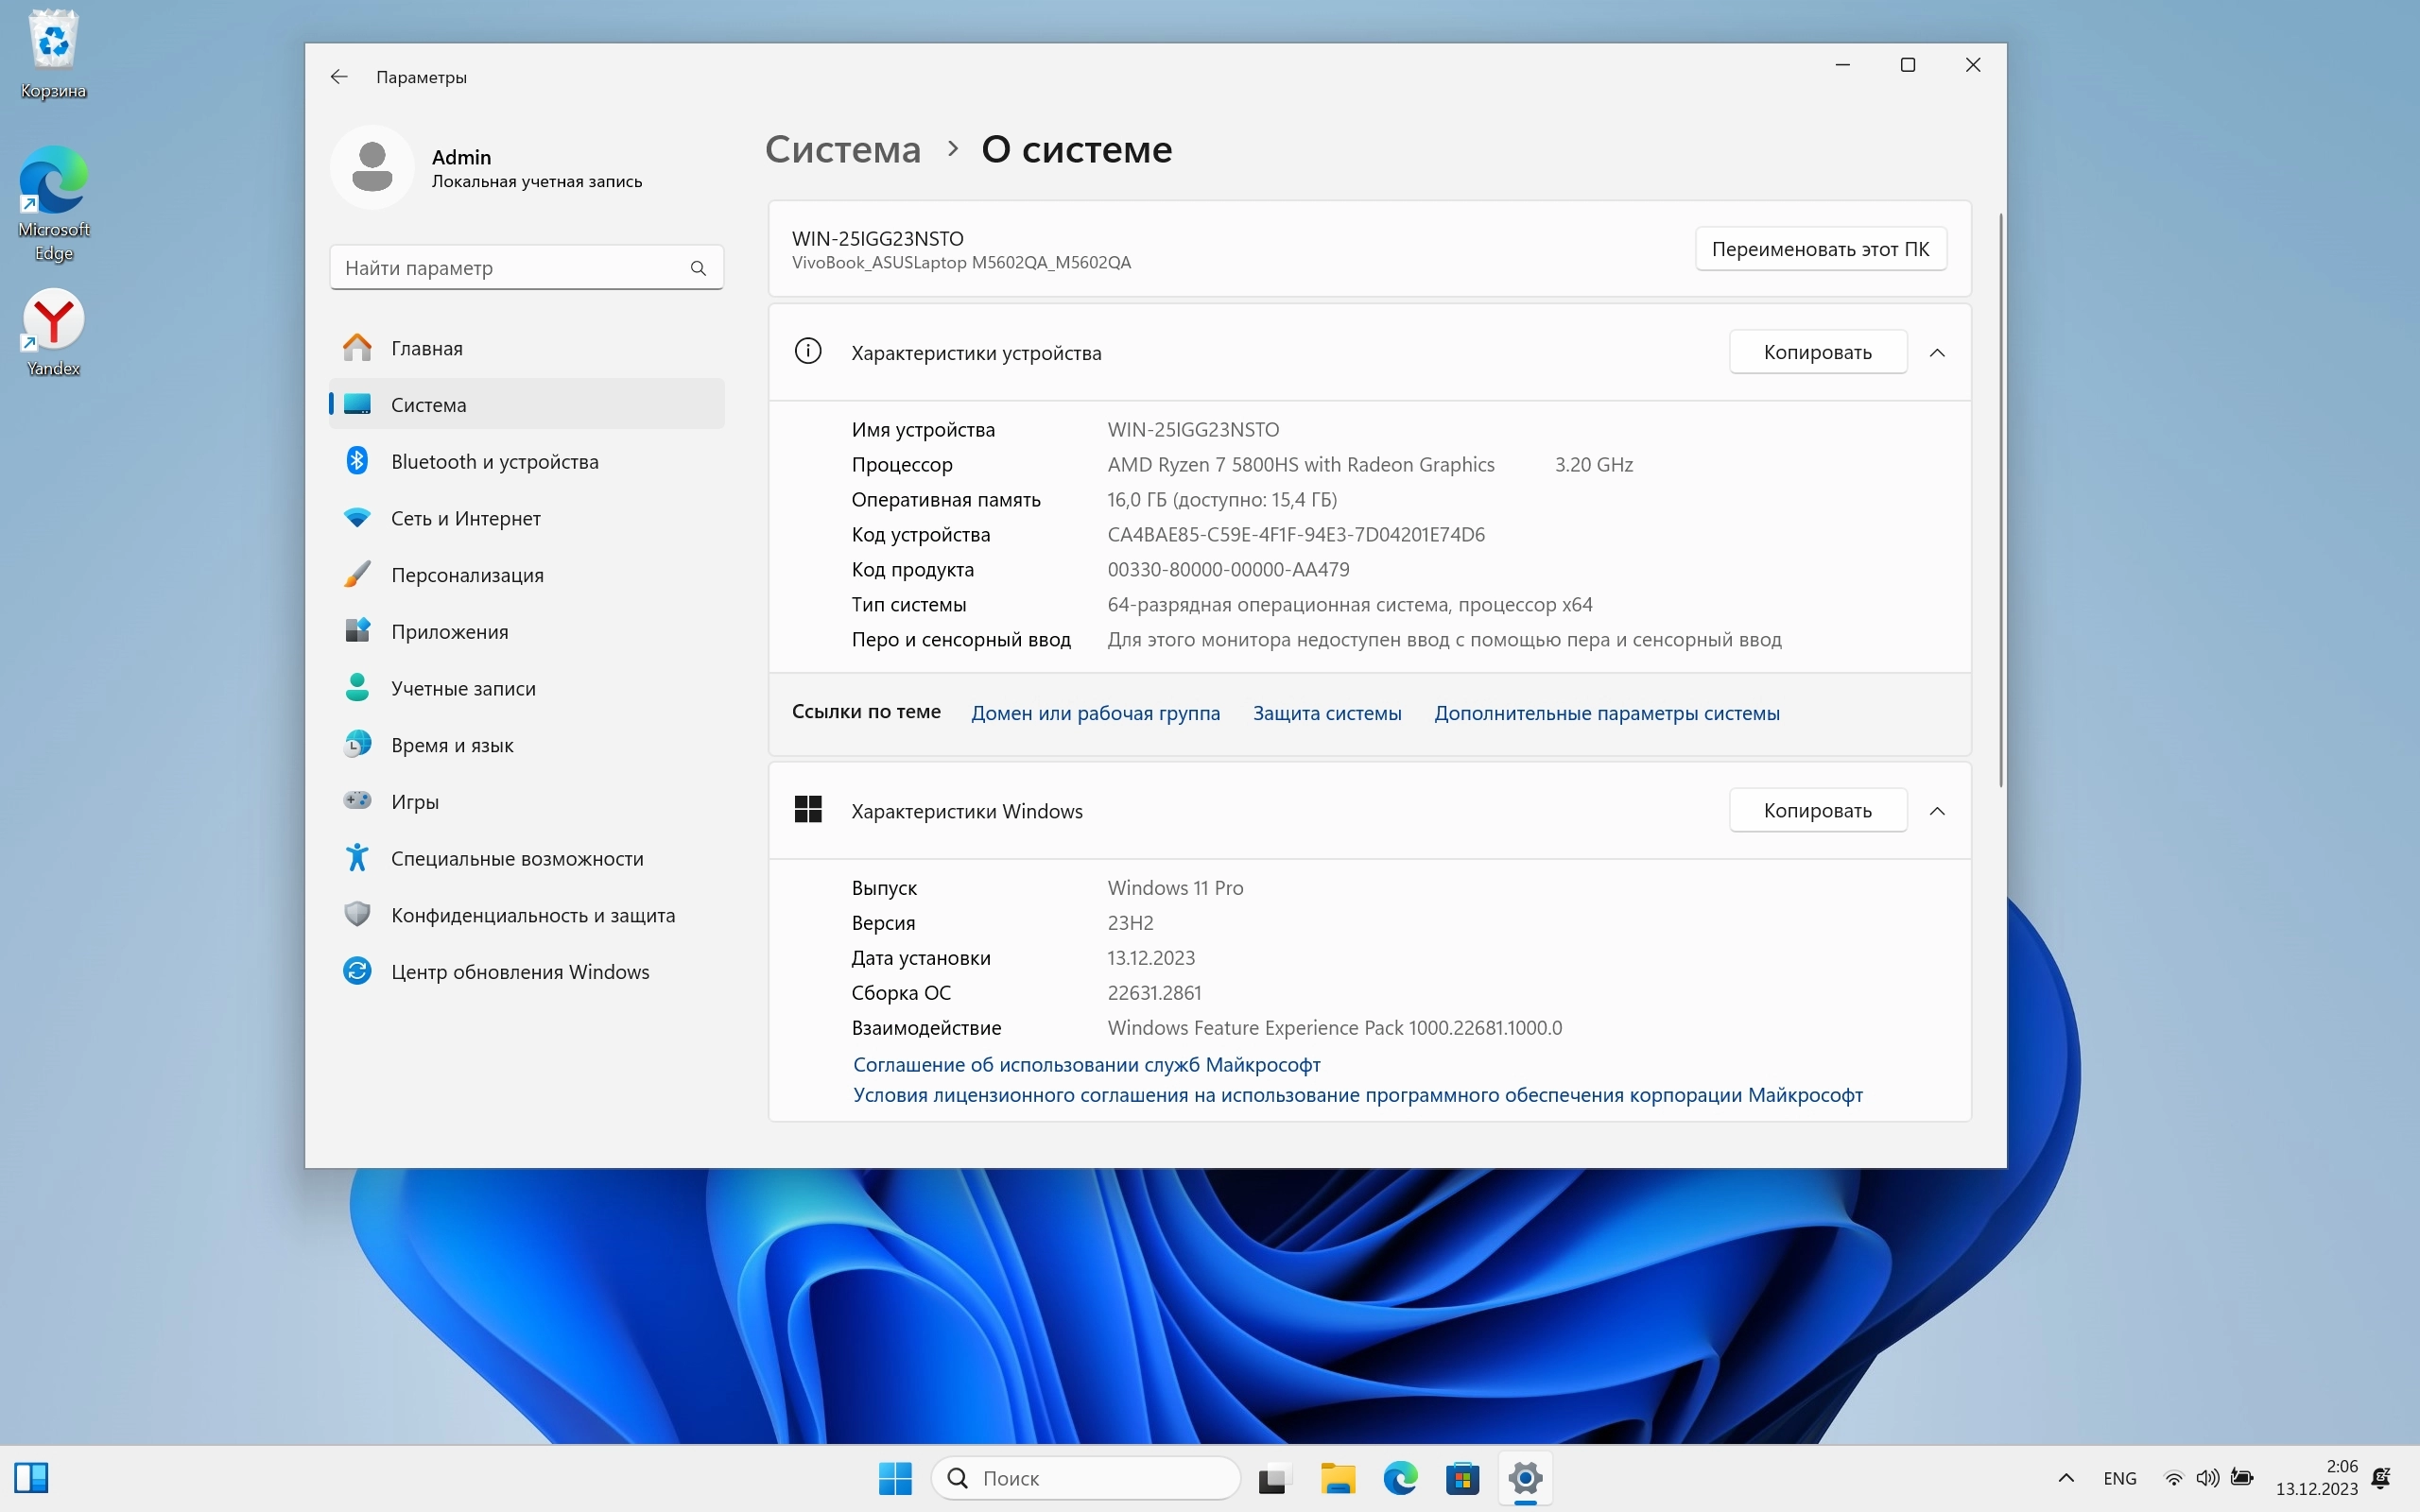Select Конфиденциальность и защита menu item

(x=532, y=915)
